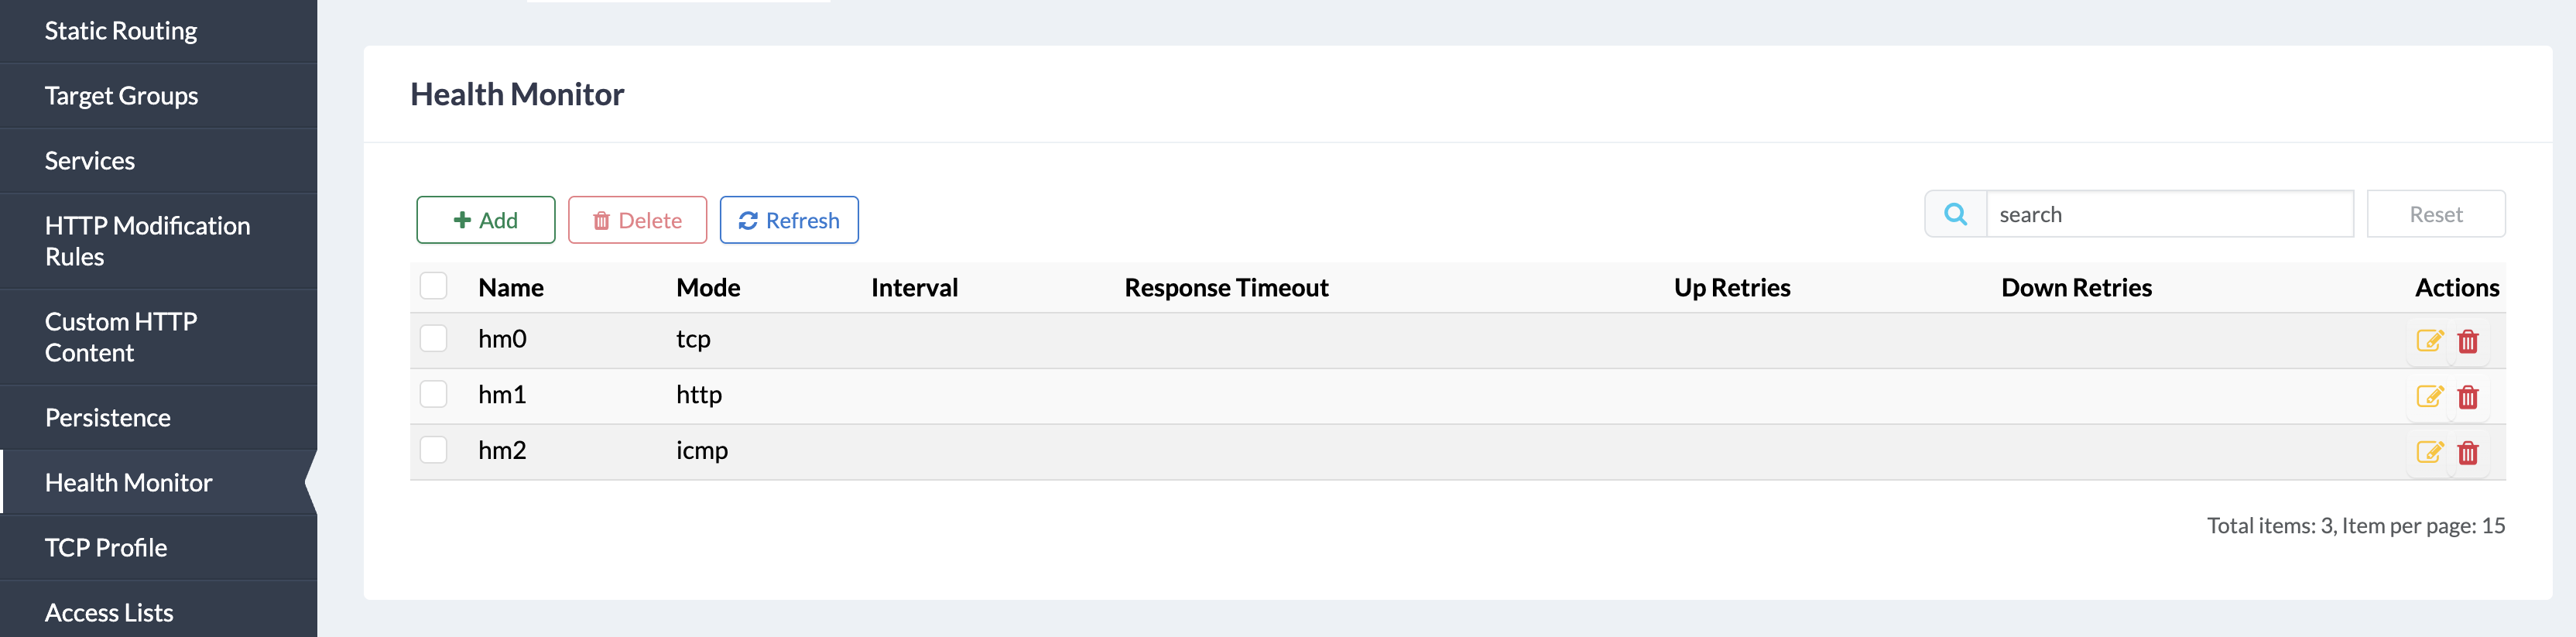Delete the hm1 monitor via trash icon
Image resolution: width=2576 pixels, height=637 pixels.
pos(2468,398)
